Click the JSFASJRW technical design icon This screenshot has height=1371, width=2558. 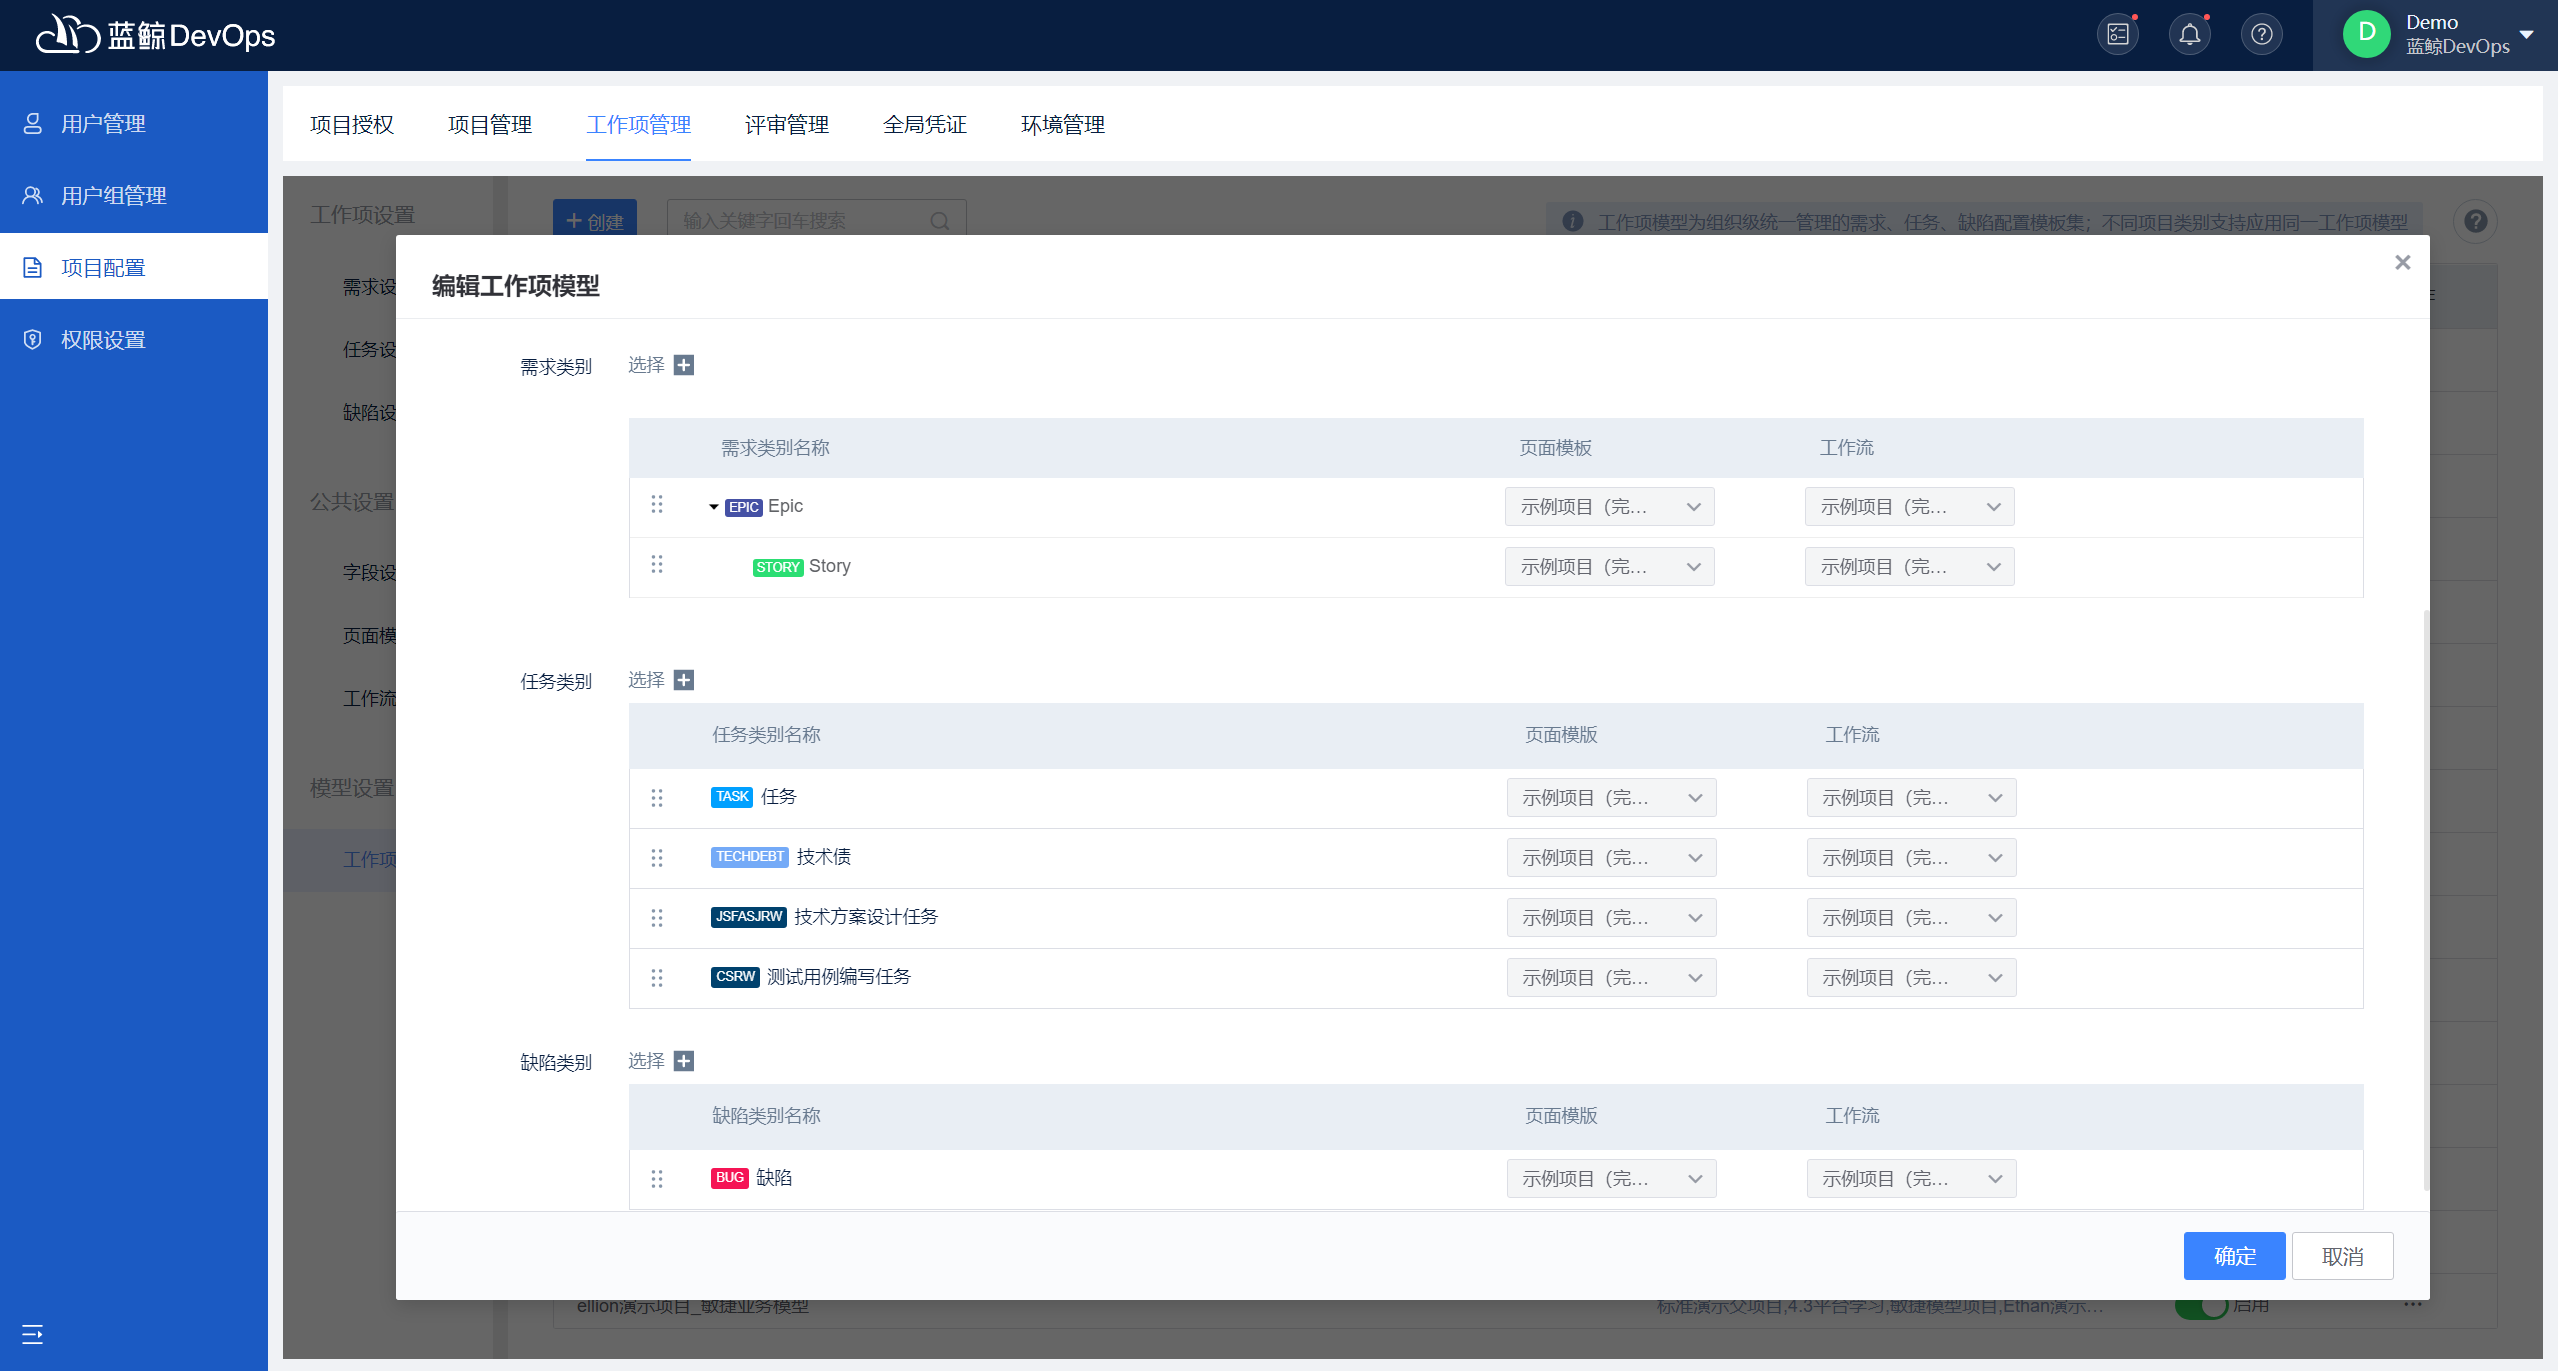point(746,916)
